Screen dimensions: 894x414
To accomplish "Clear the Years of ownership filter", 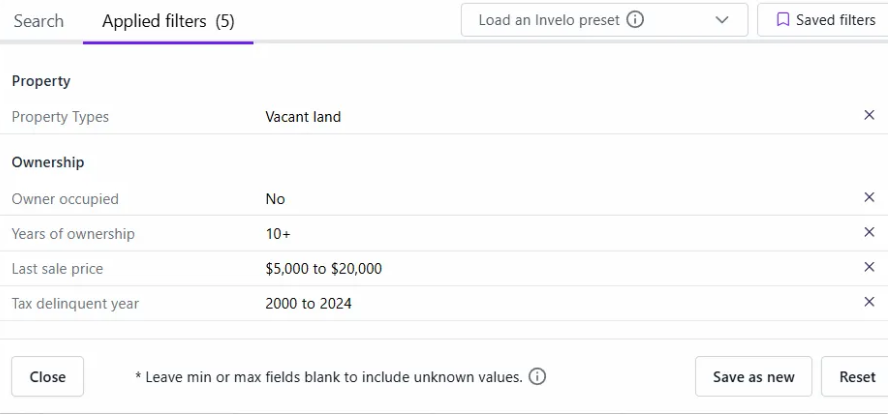I will pos(869,233).
